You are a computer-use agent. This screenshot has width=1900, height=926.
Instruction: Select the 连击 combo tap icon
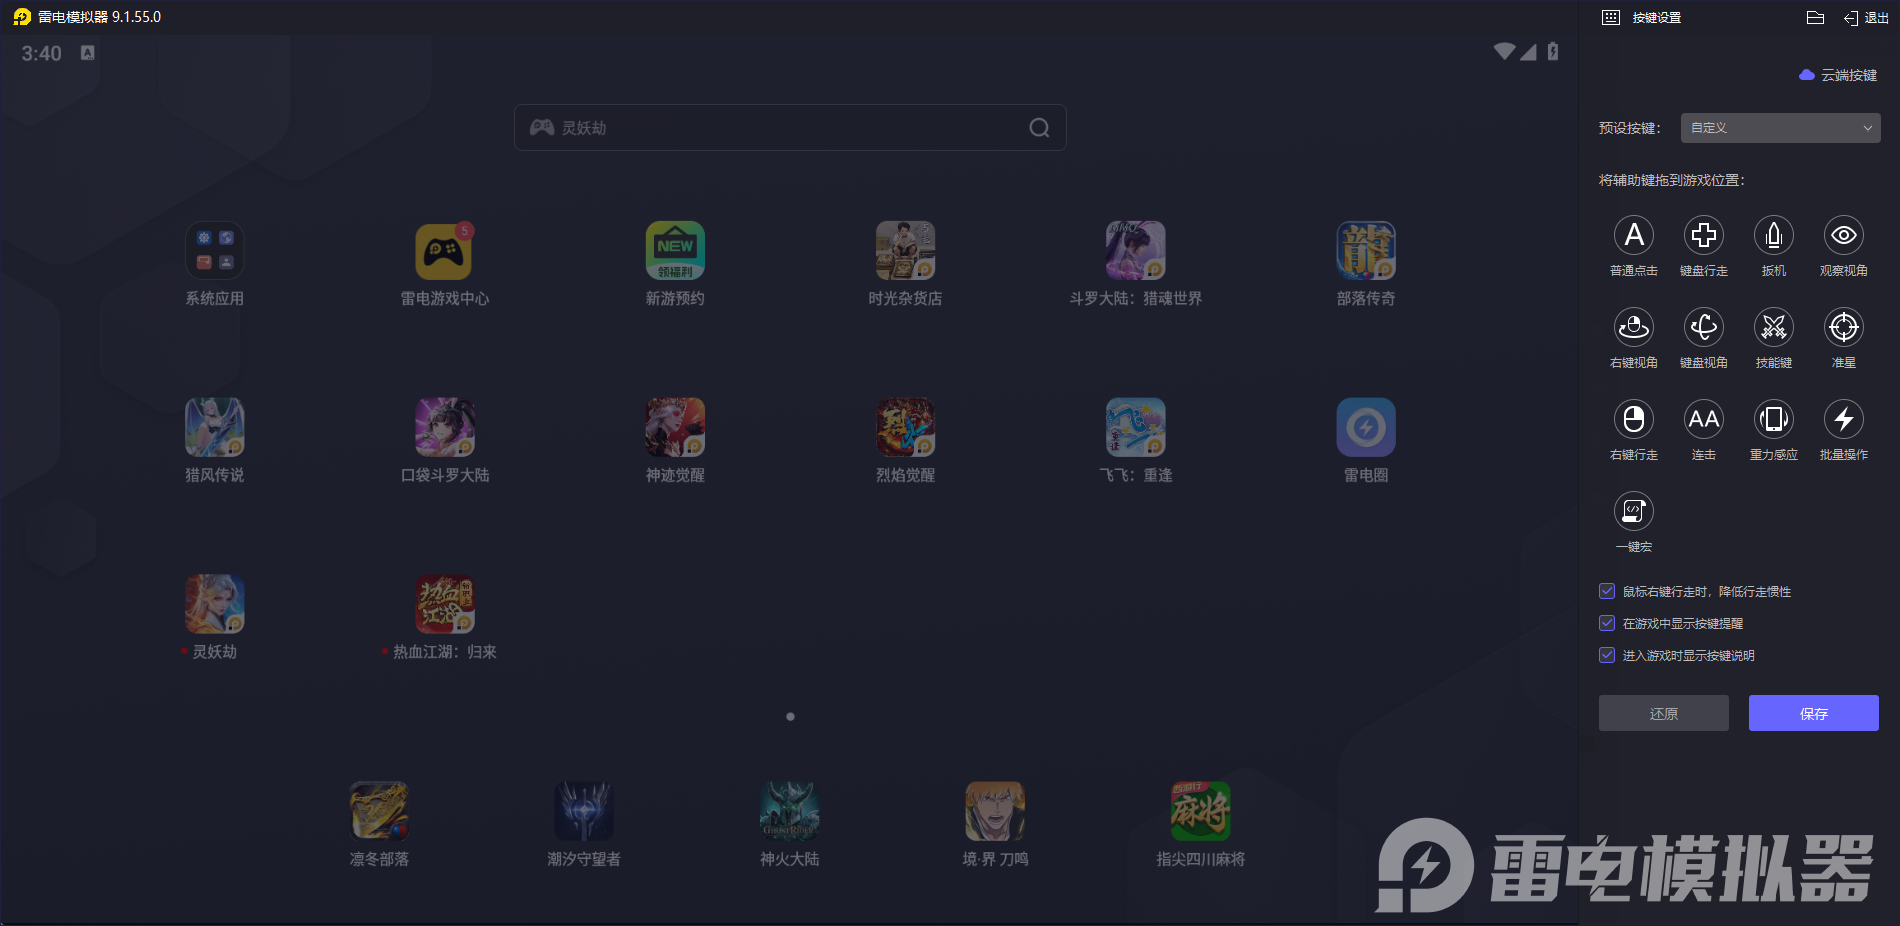(1704, 419)
